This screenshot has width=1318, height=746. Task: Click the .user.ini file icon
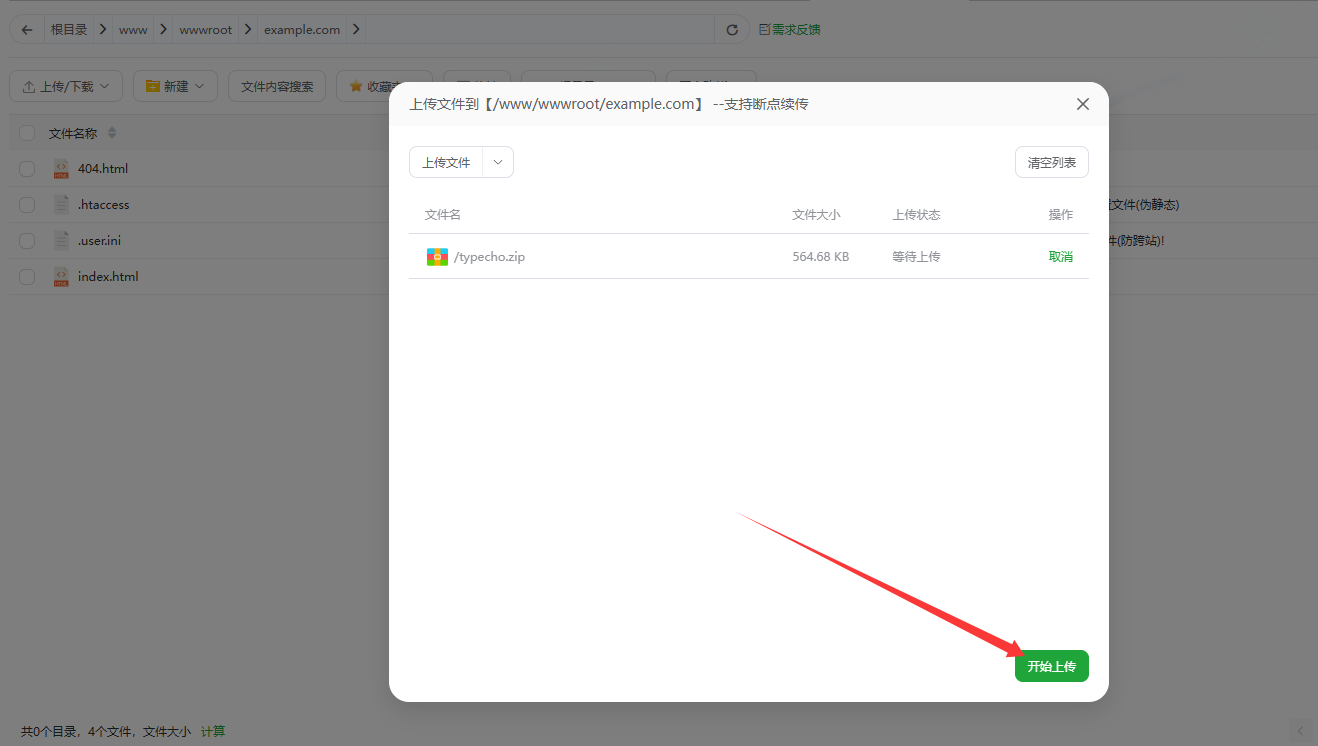click(61, 241)
